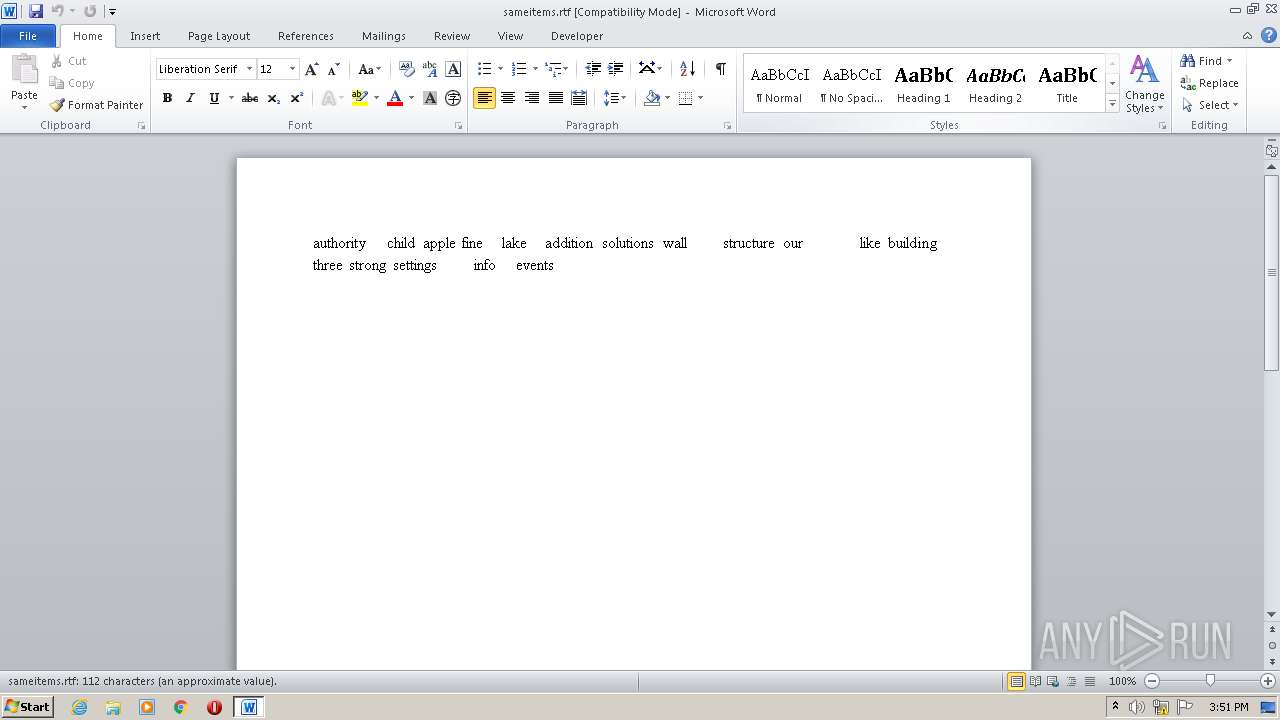Click the Decrease Indent icon
This screenshot has width=1280, height=720.
coord(593,69)
